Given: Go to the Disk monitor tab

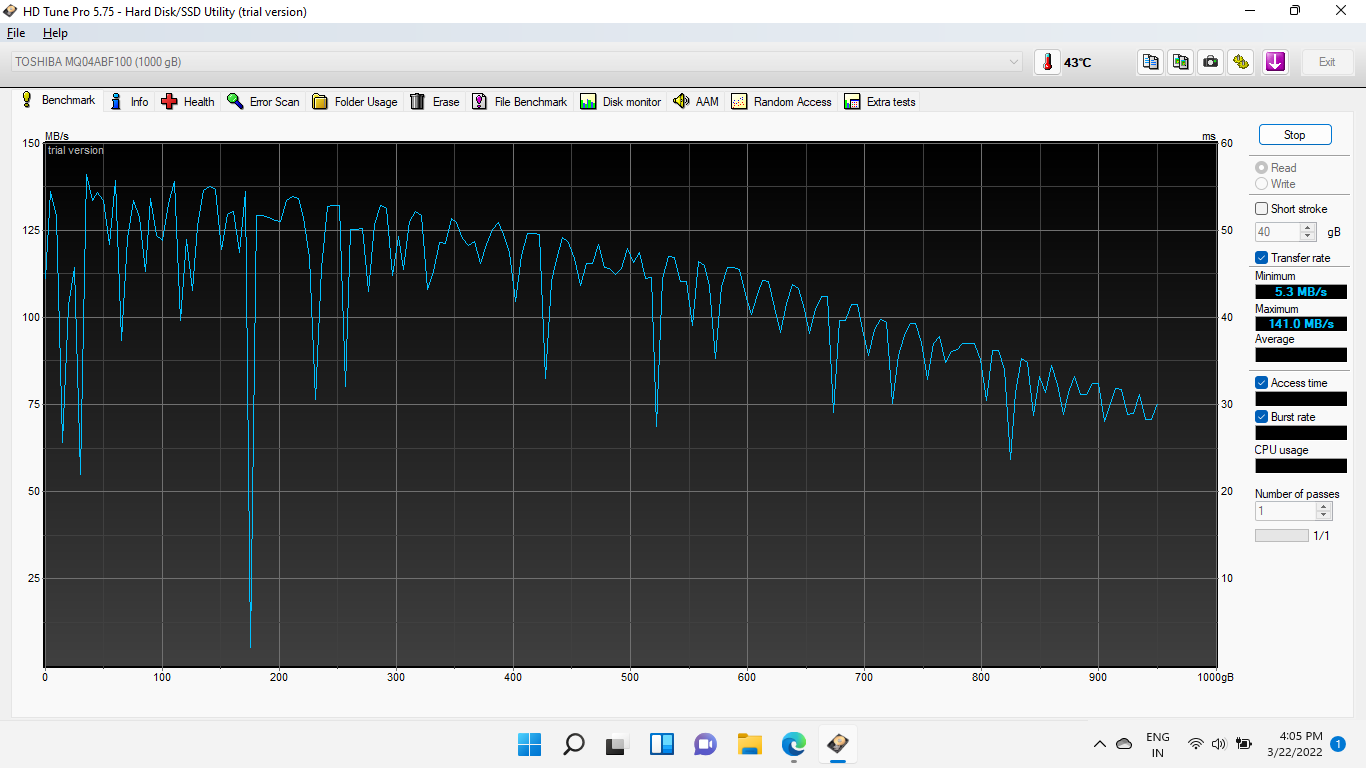Looking at the screenshot, I should click(621, 102).
